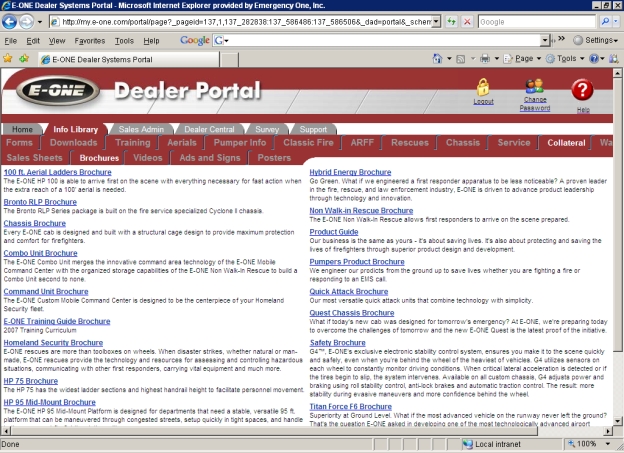
Task: Open the Quest Chassis Brochure link
Action: click(x=352, y=313)
